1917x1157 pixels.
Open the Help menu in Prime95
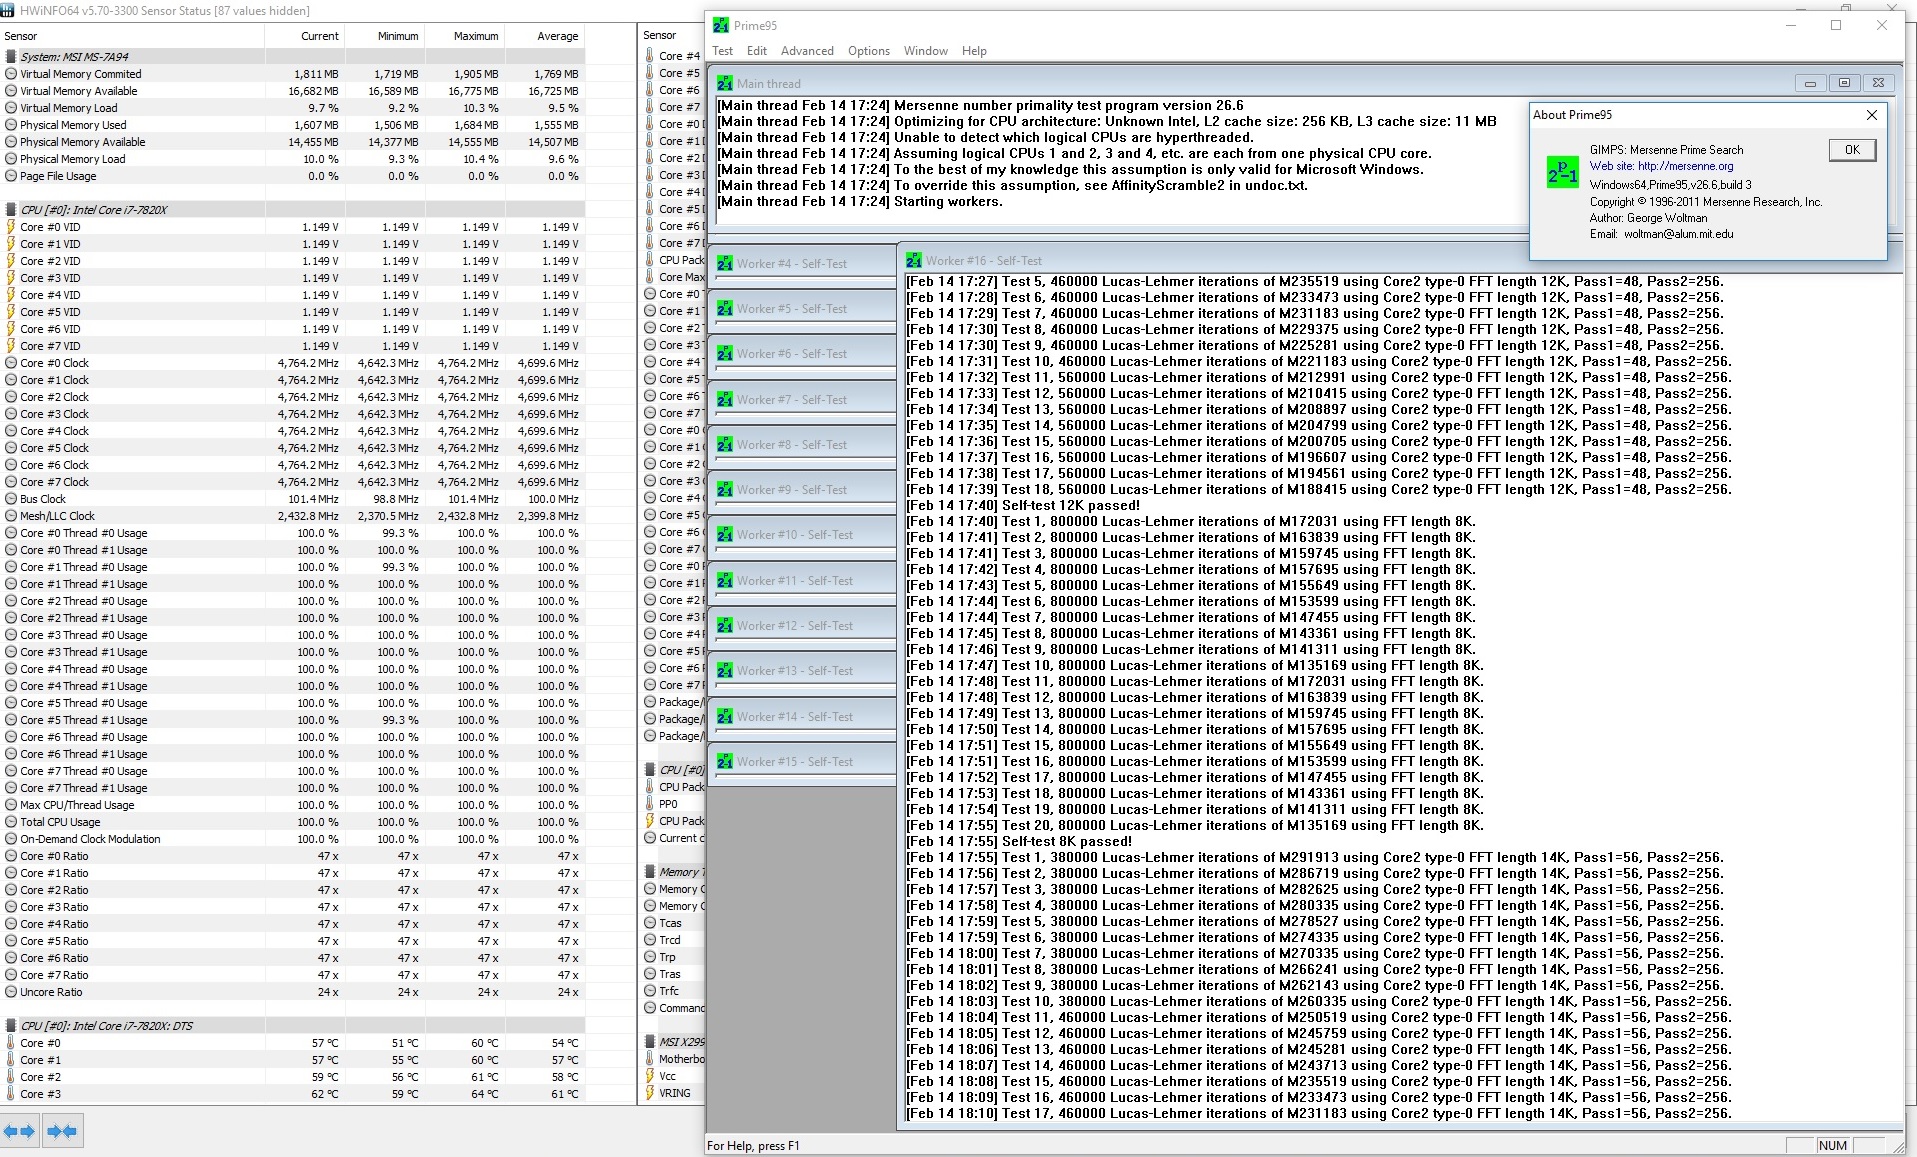click(974, 51)
